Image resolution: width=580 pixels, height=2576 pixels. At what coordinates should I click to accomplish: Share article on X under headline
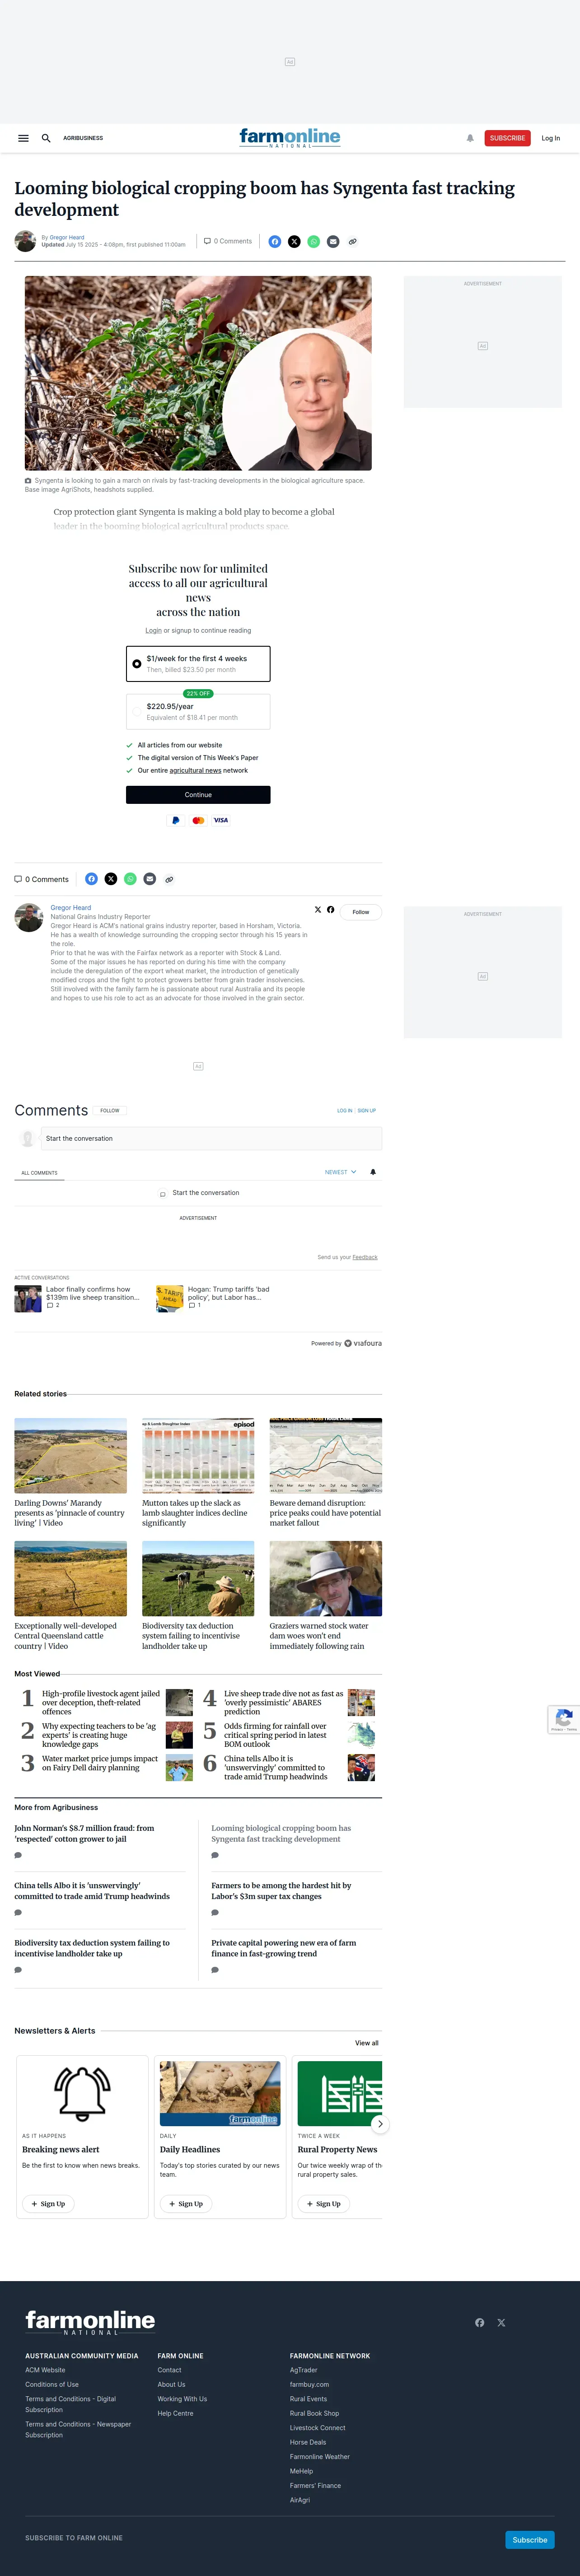[x=294, y=241]
